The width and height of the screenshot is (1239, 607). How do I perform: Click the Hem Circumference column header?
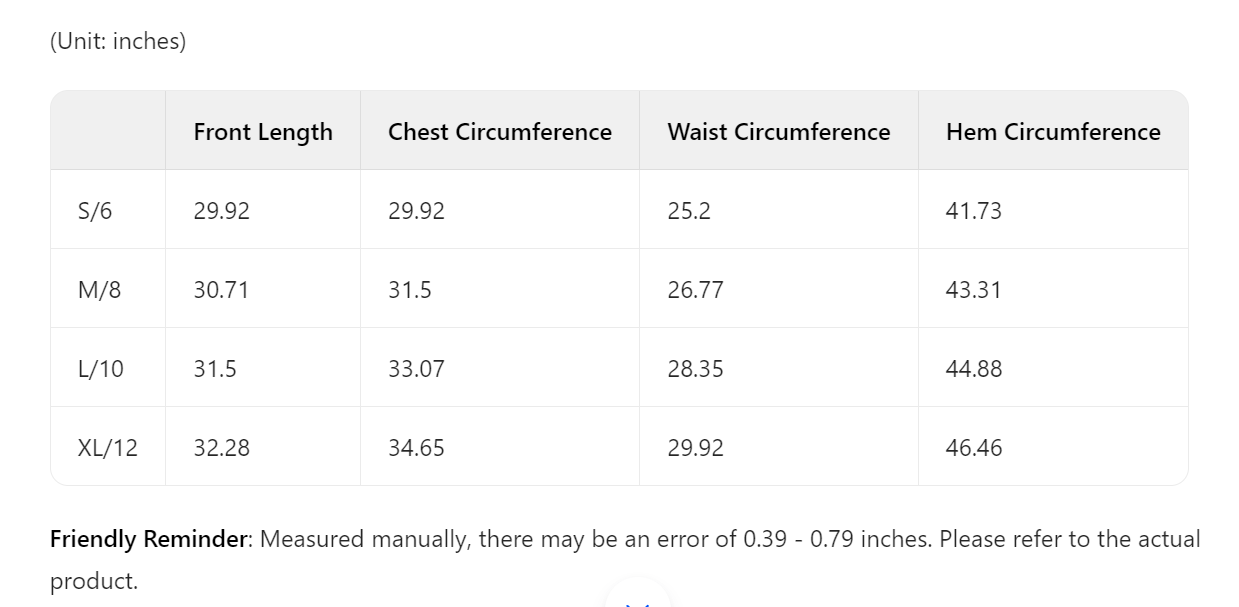click(x=1053, y=132)
